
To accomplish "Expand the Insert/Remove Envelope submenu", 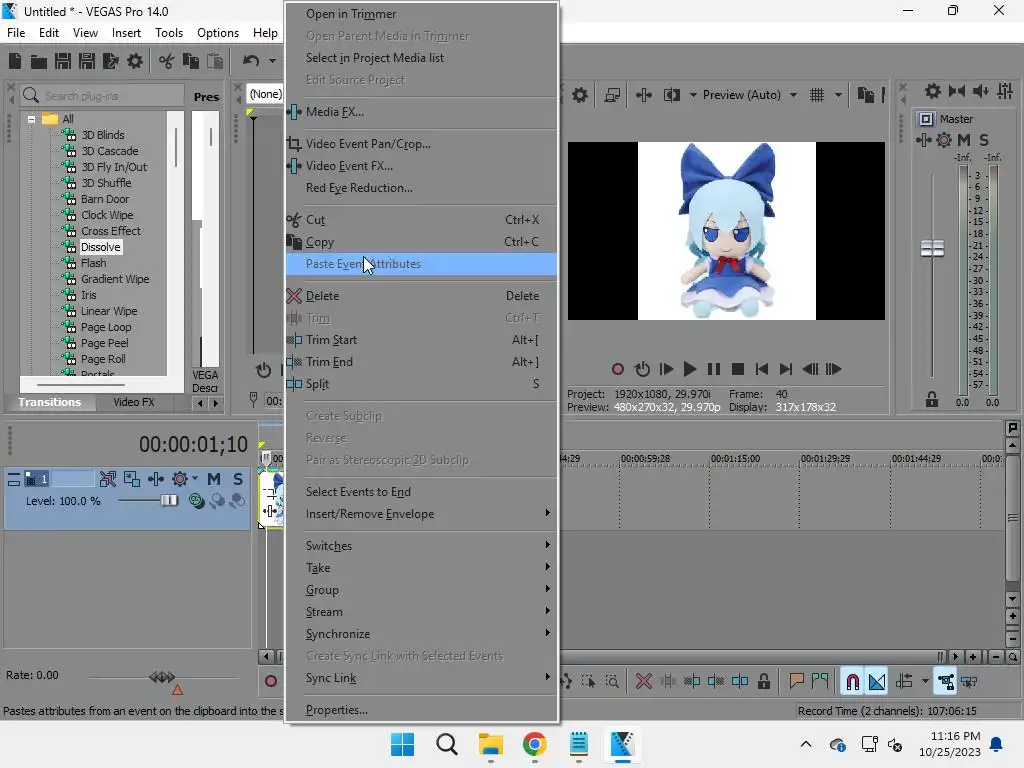I will (x=421, y=514).
